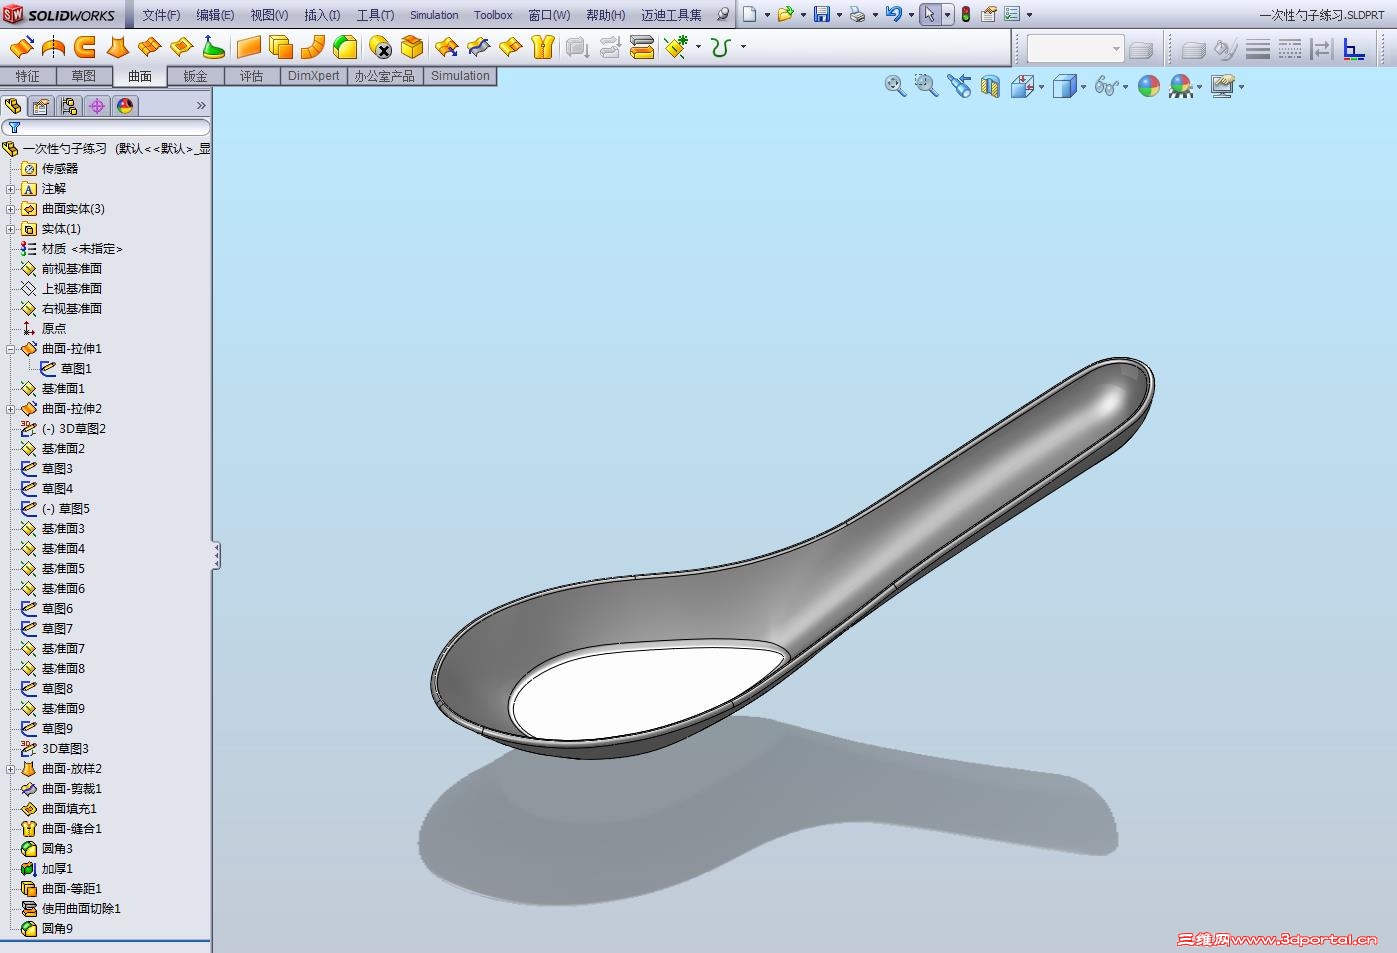Click the feature tree filter field

click(x=106, y=128)
